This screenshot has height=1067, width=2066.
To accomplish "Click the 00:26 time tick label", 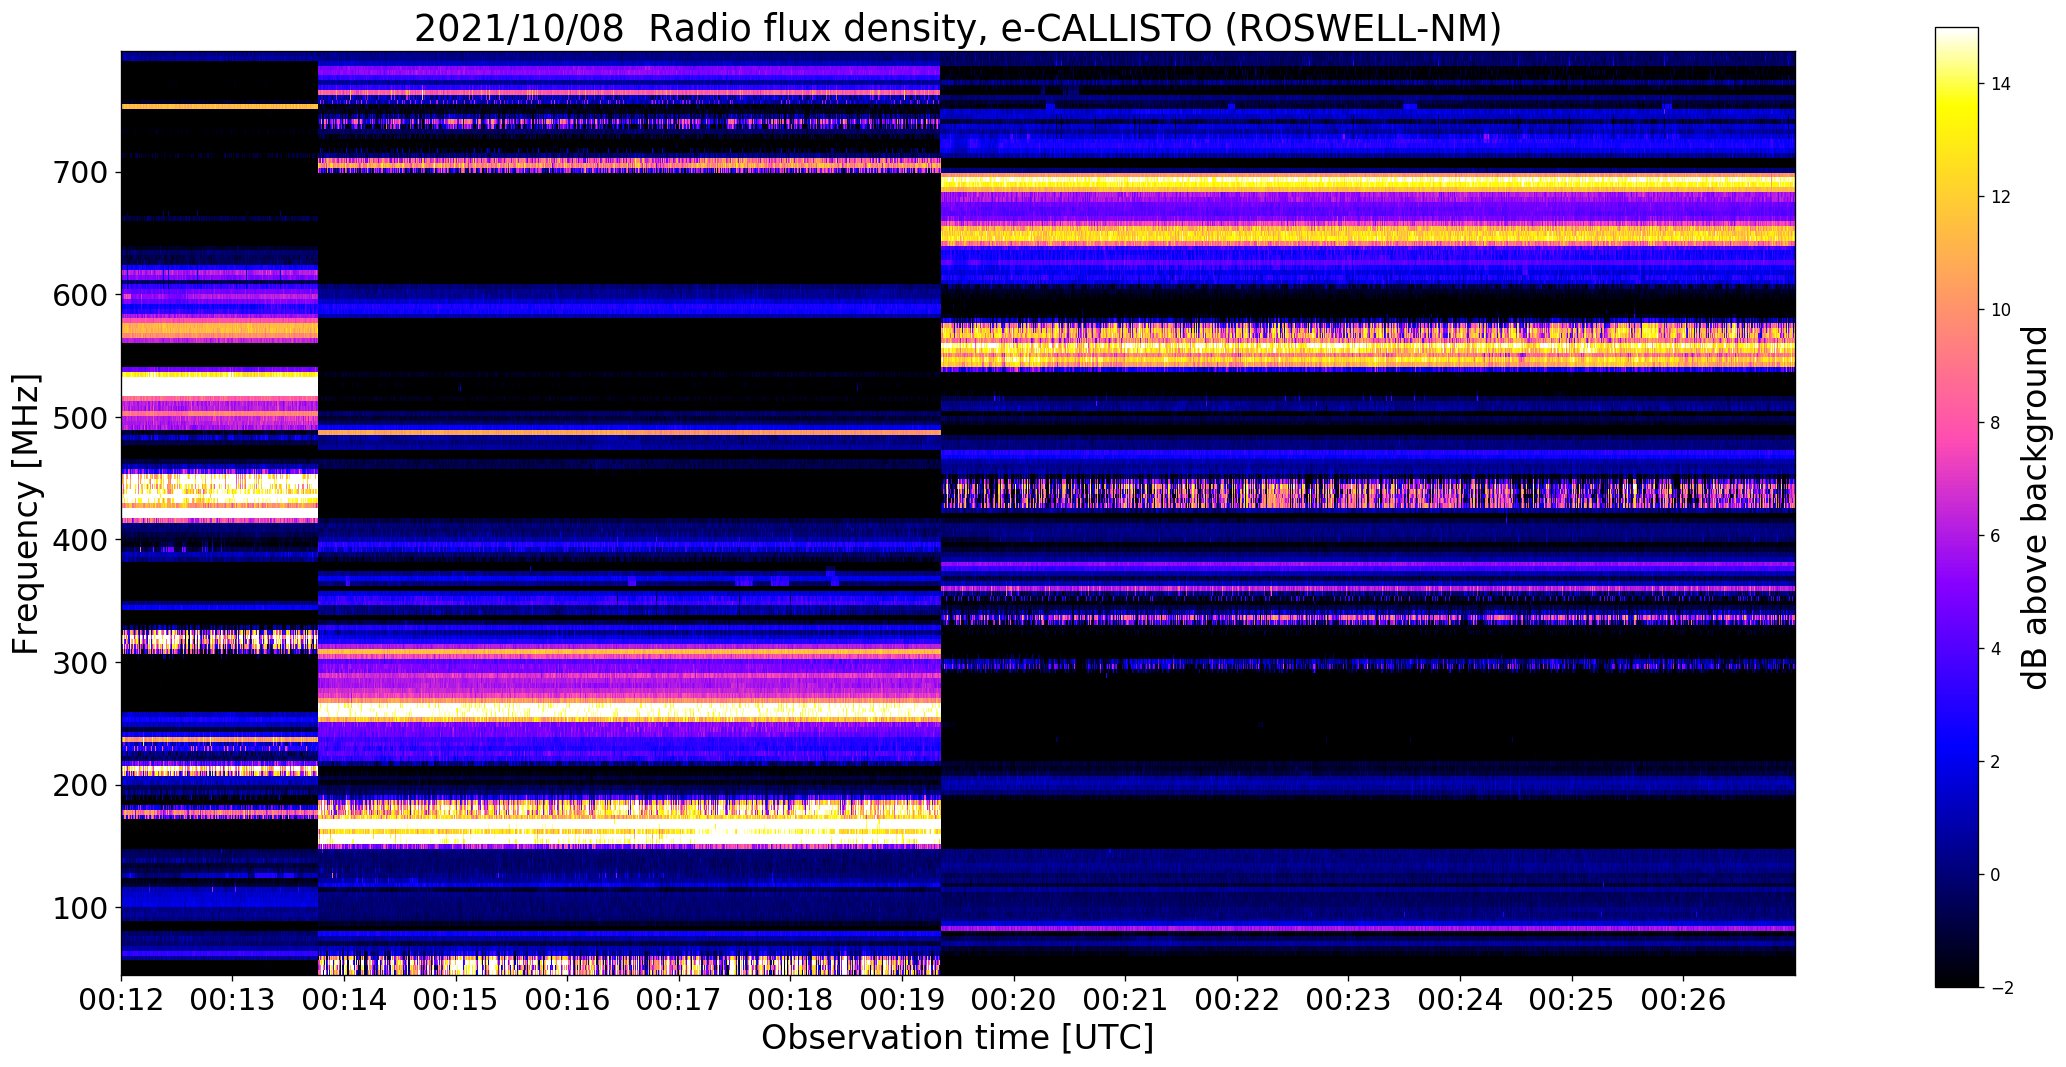I will [1684, 1001].
